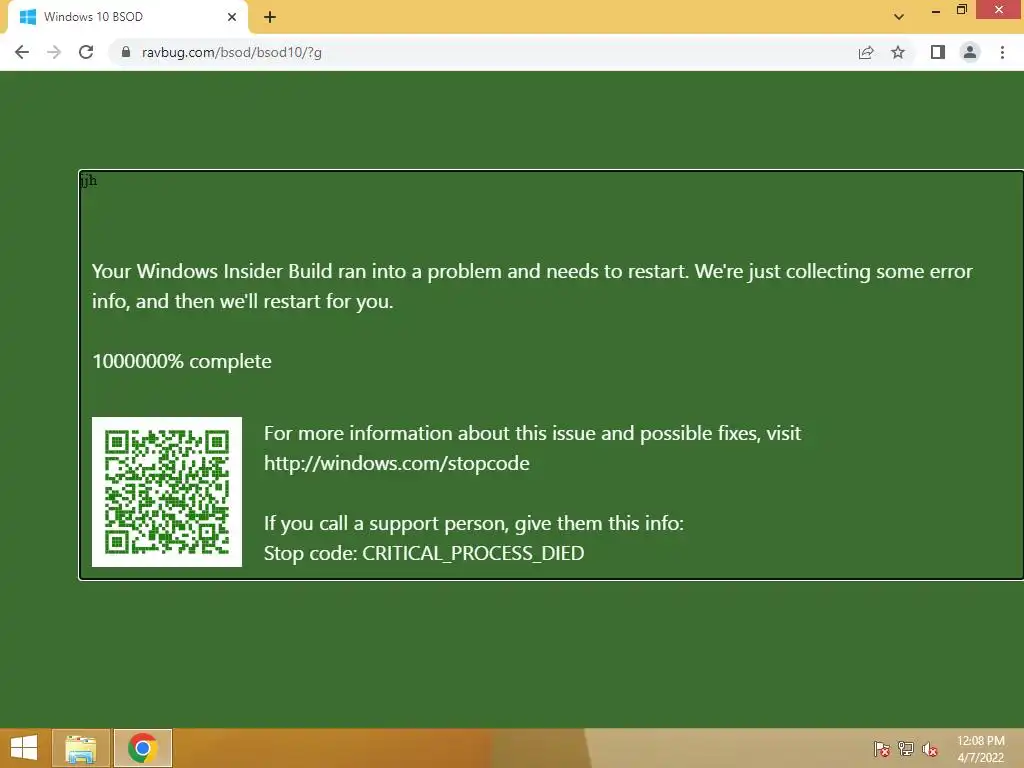Click the Chrome taskbar icon
Image resolution: width=1024 pixels, height=768 pixels.
pyautogui.click(x=143, y=748)
